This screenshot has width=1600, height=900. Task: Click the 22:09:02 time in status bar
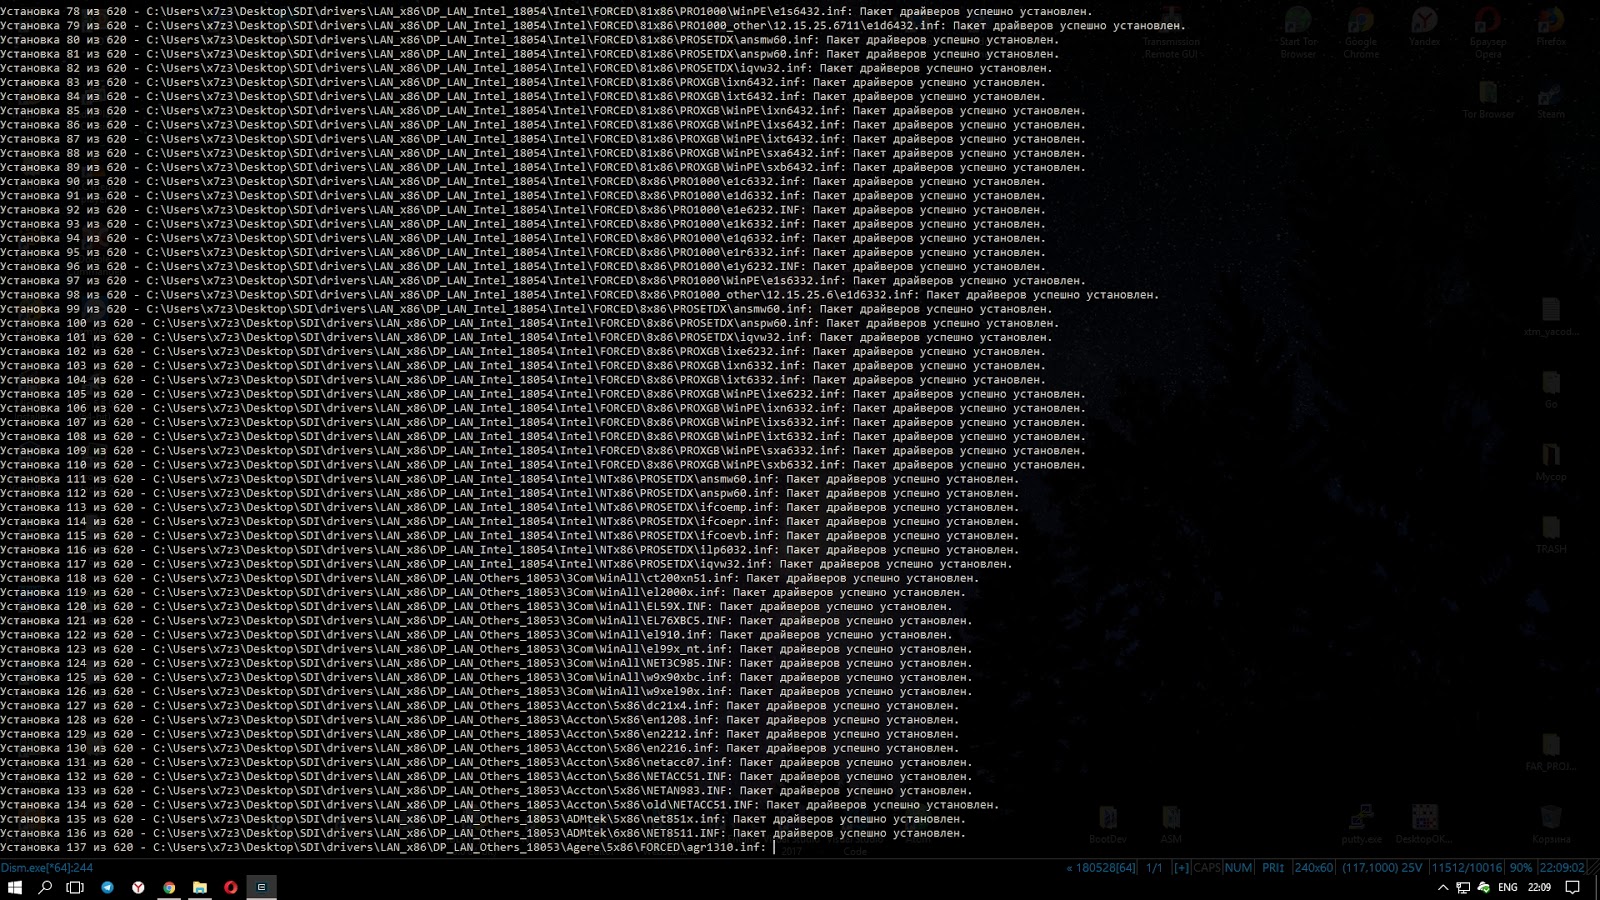(1561, 868)
